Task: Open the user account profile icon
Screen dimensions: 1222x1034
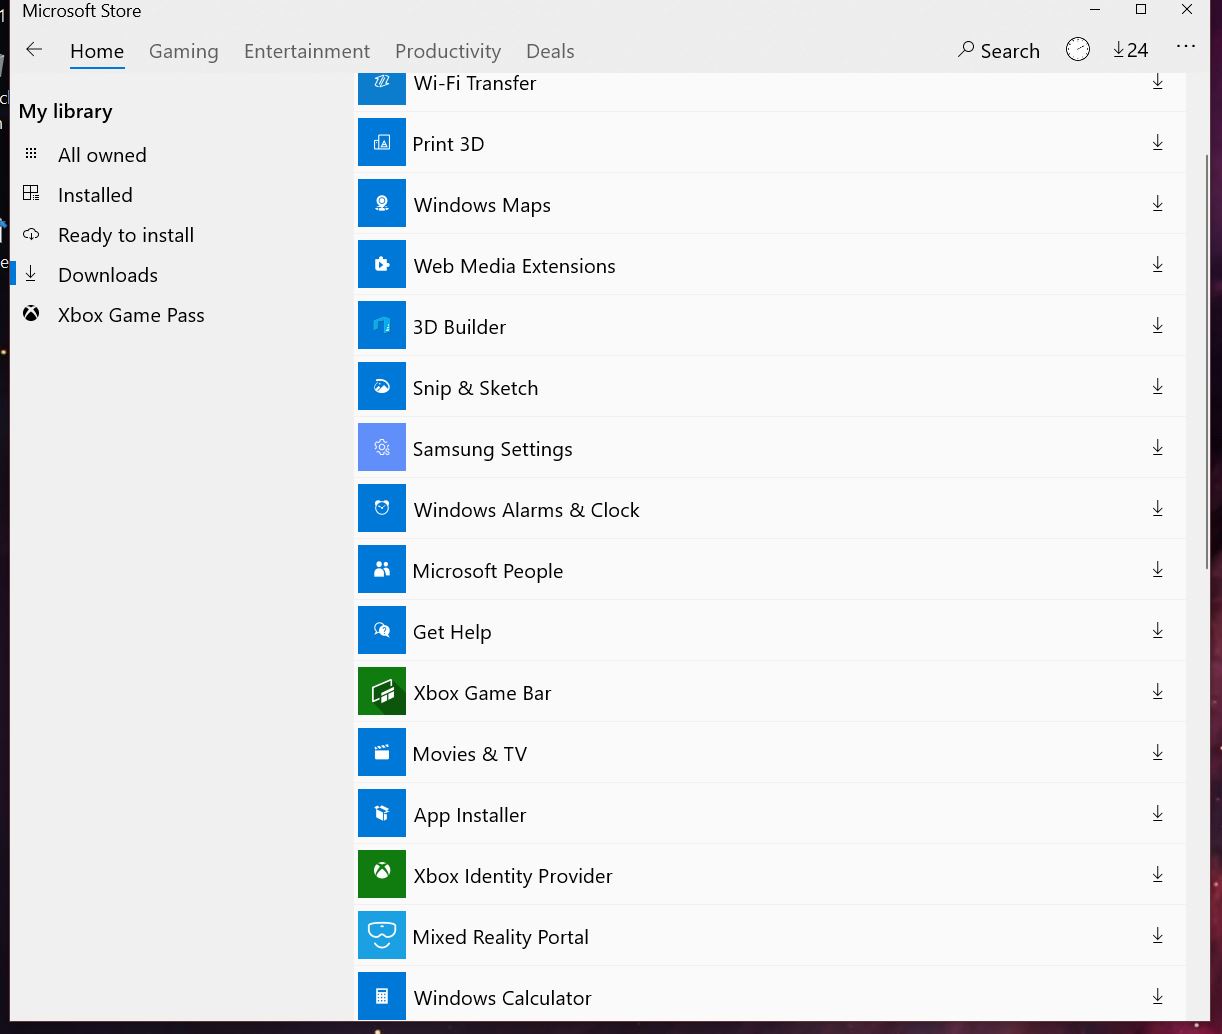Action: 1078,50
